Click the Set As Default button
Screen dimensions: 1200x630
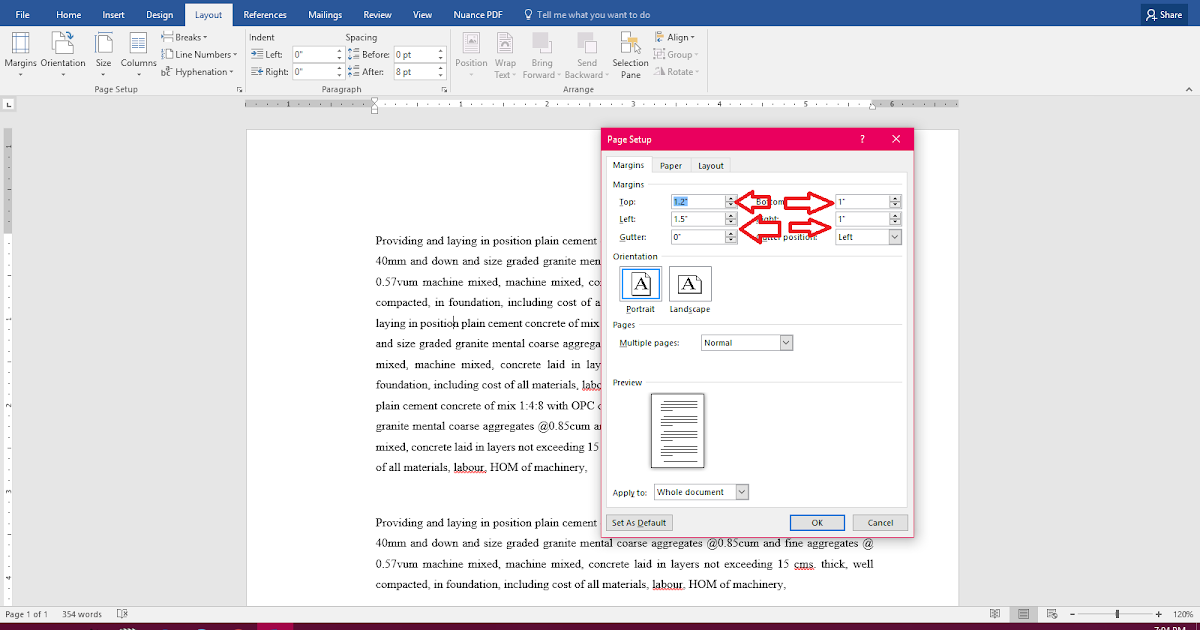tap(640, 523)
